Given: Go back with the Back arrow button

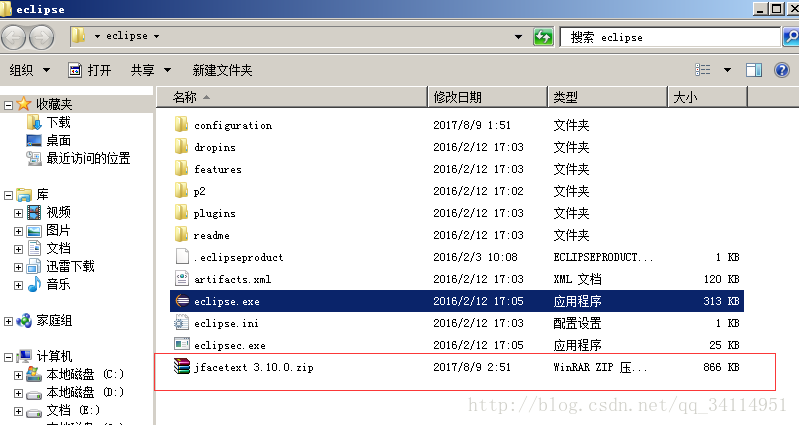Looking at the screenshot, I should click(14, 37).
